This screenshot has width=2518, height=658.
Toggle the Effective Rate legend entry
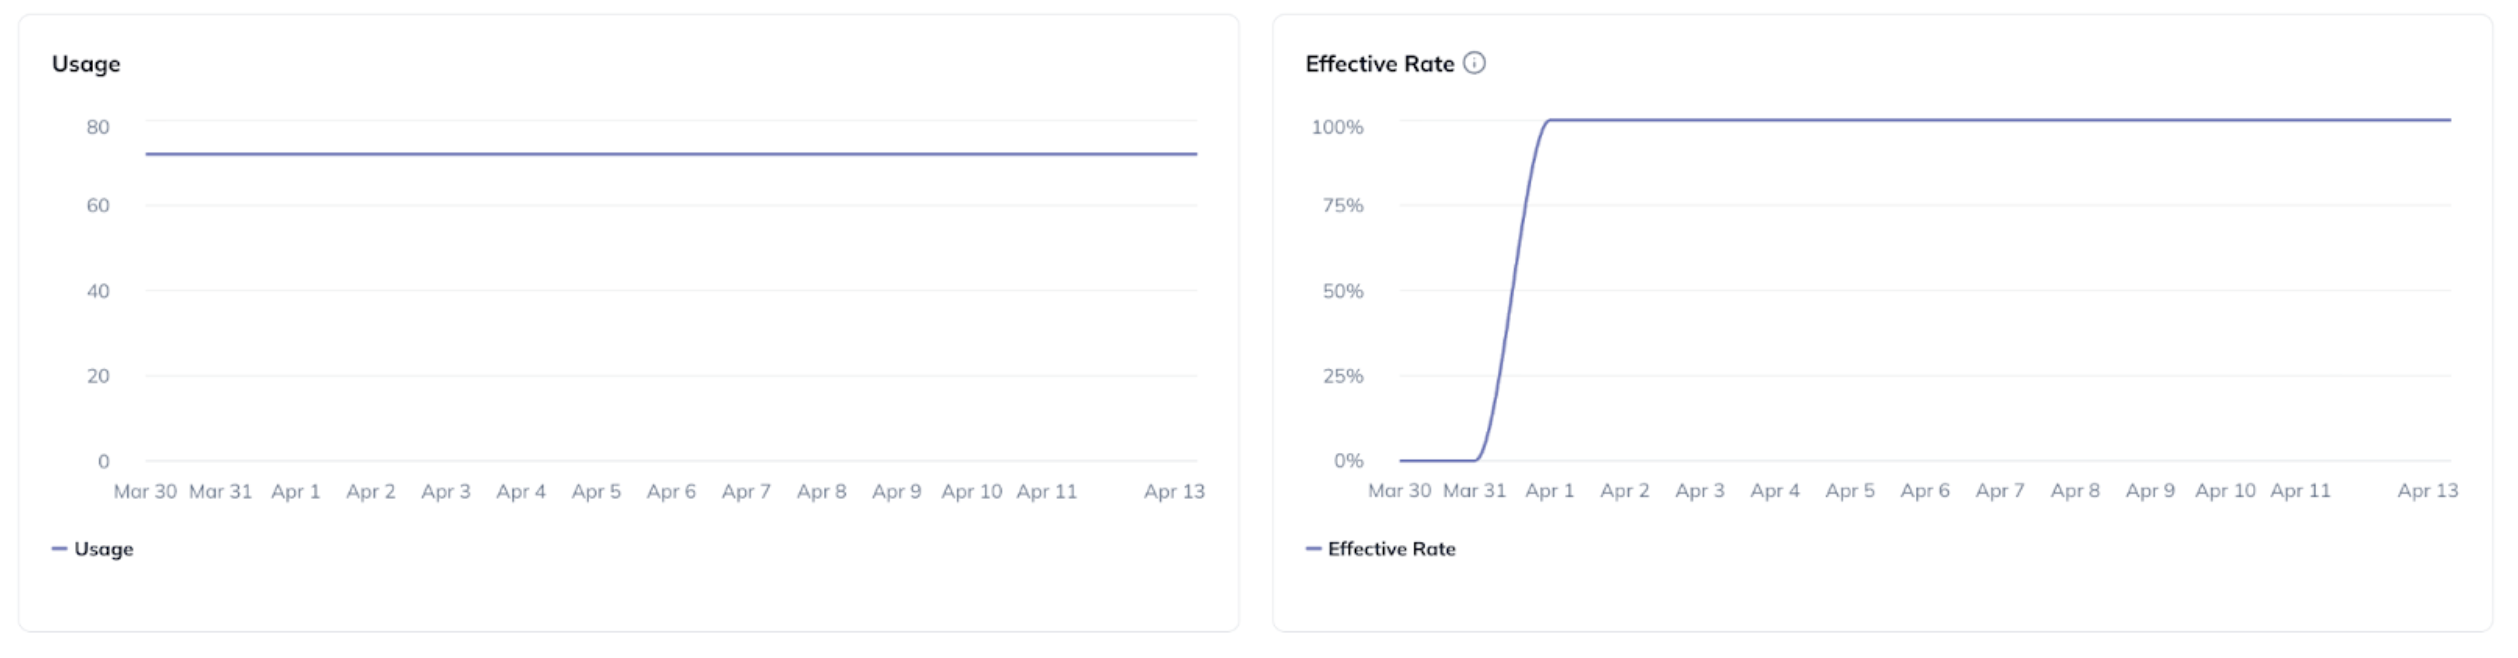1391,549
